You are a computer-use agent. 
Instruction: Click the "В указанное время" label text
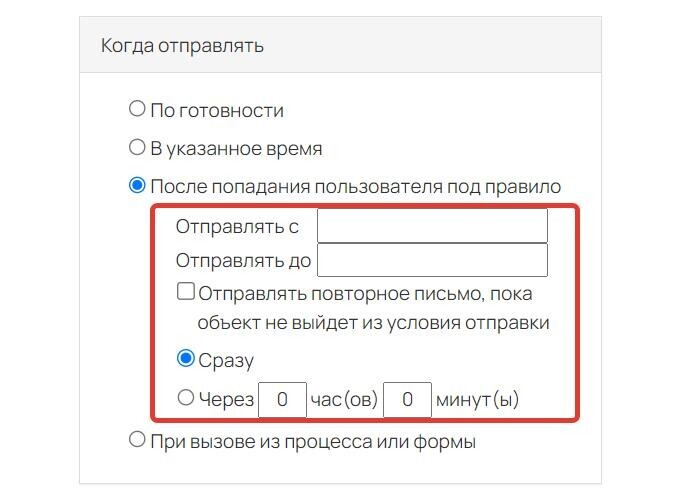click(x=236, y=149)
